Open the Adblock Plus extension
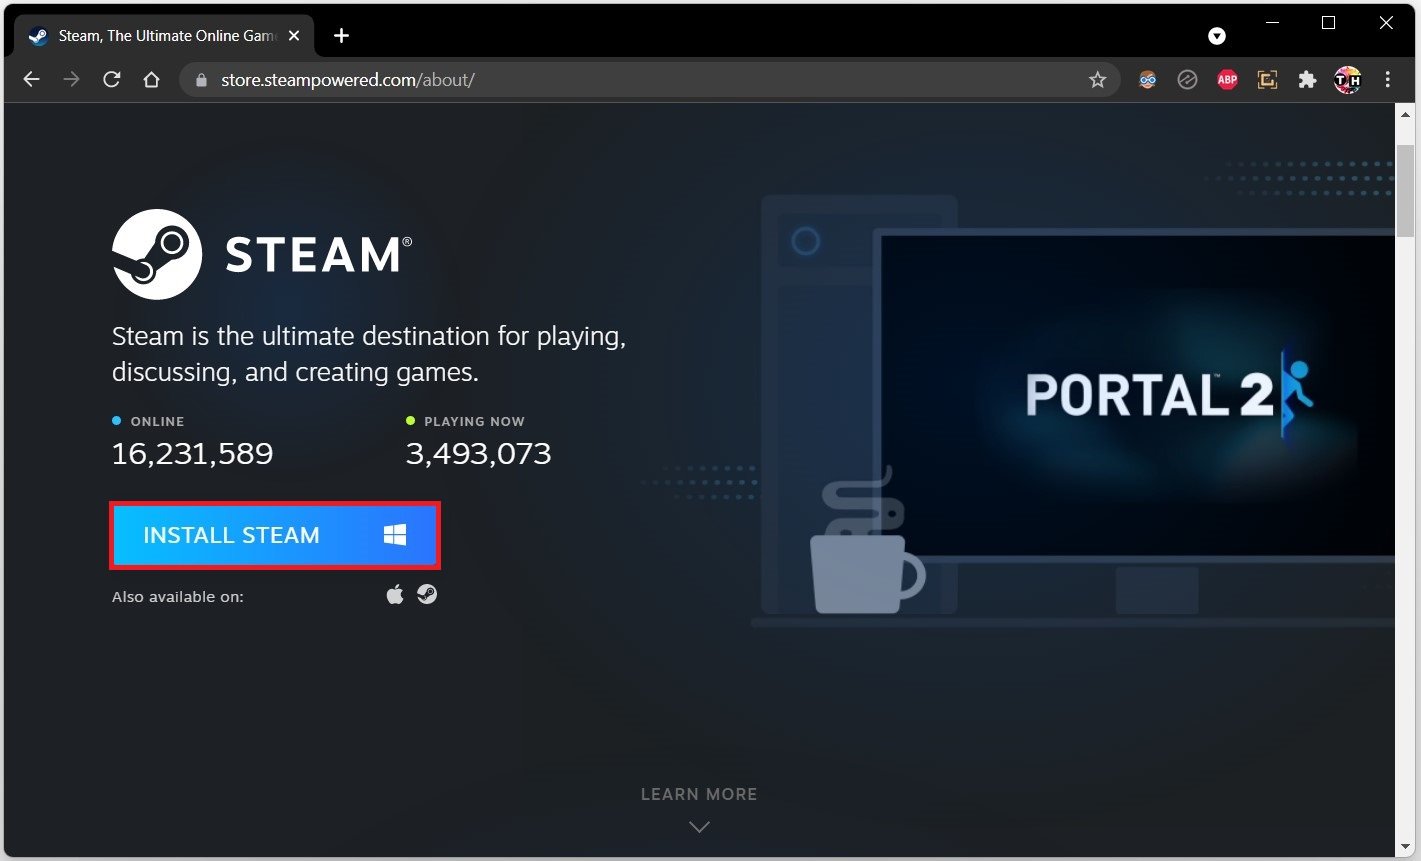The width and height of the screenshot is (1421, 861). [x=1227, y=80]
